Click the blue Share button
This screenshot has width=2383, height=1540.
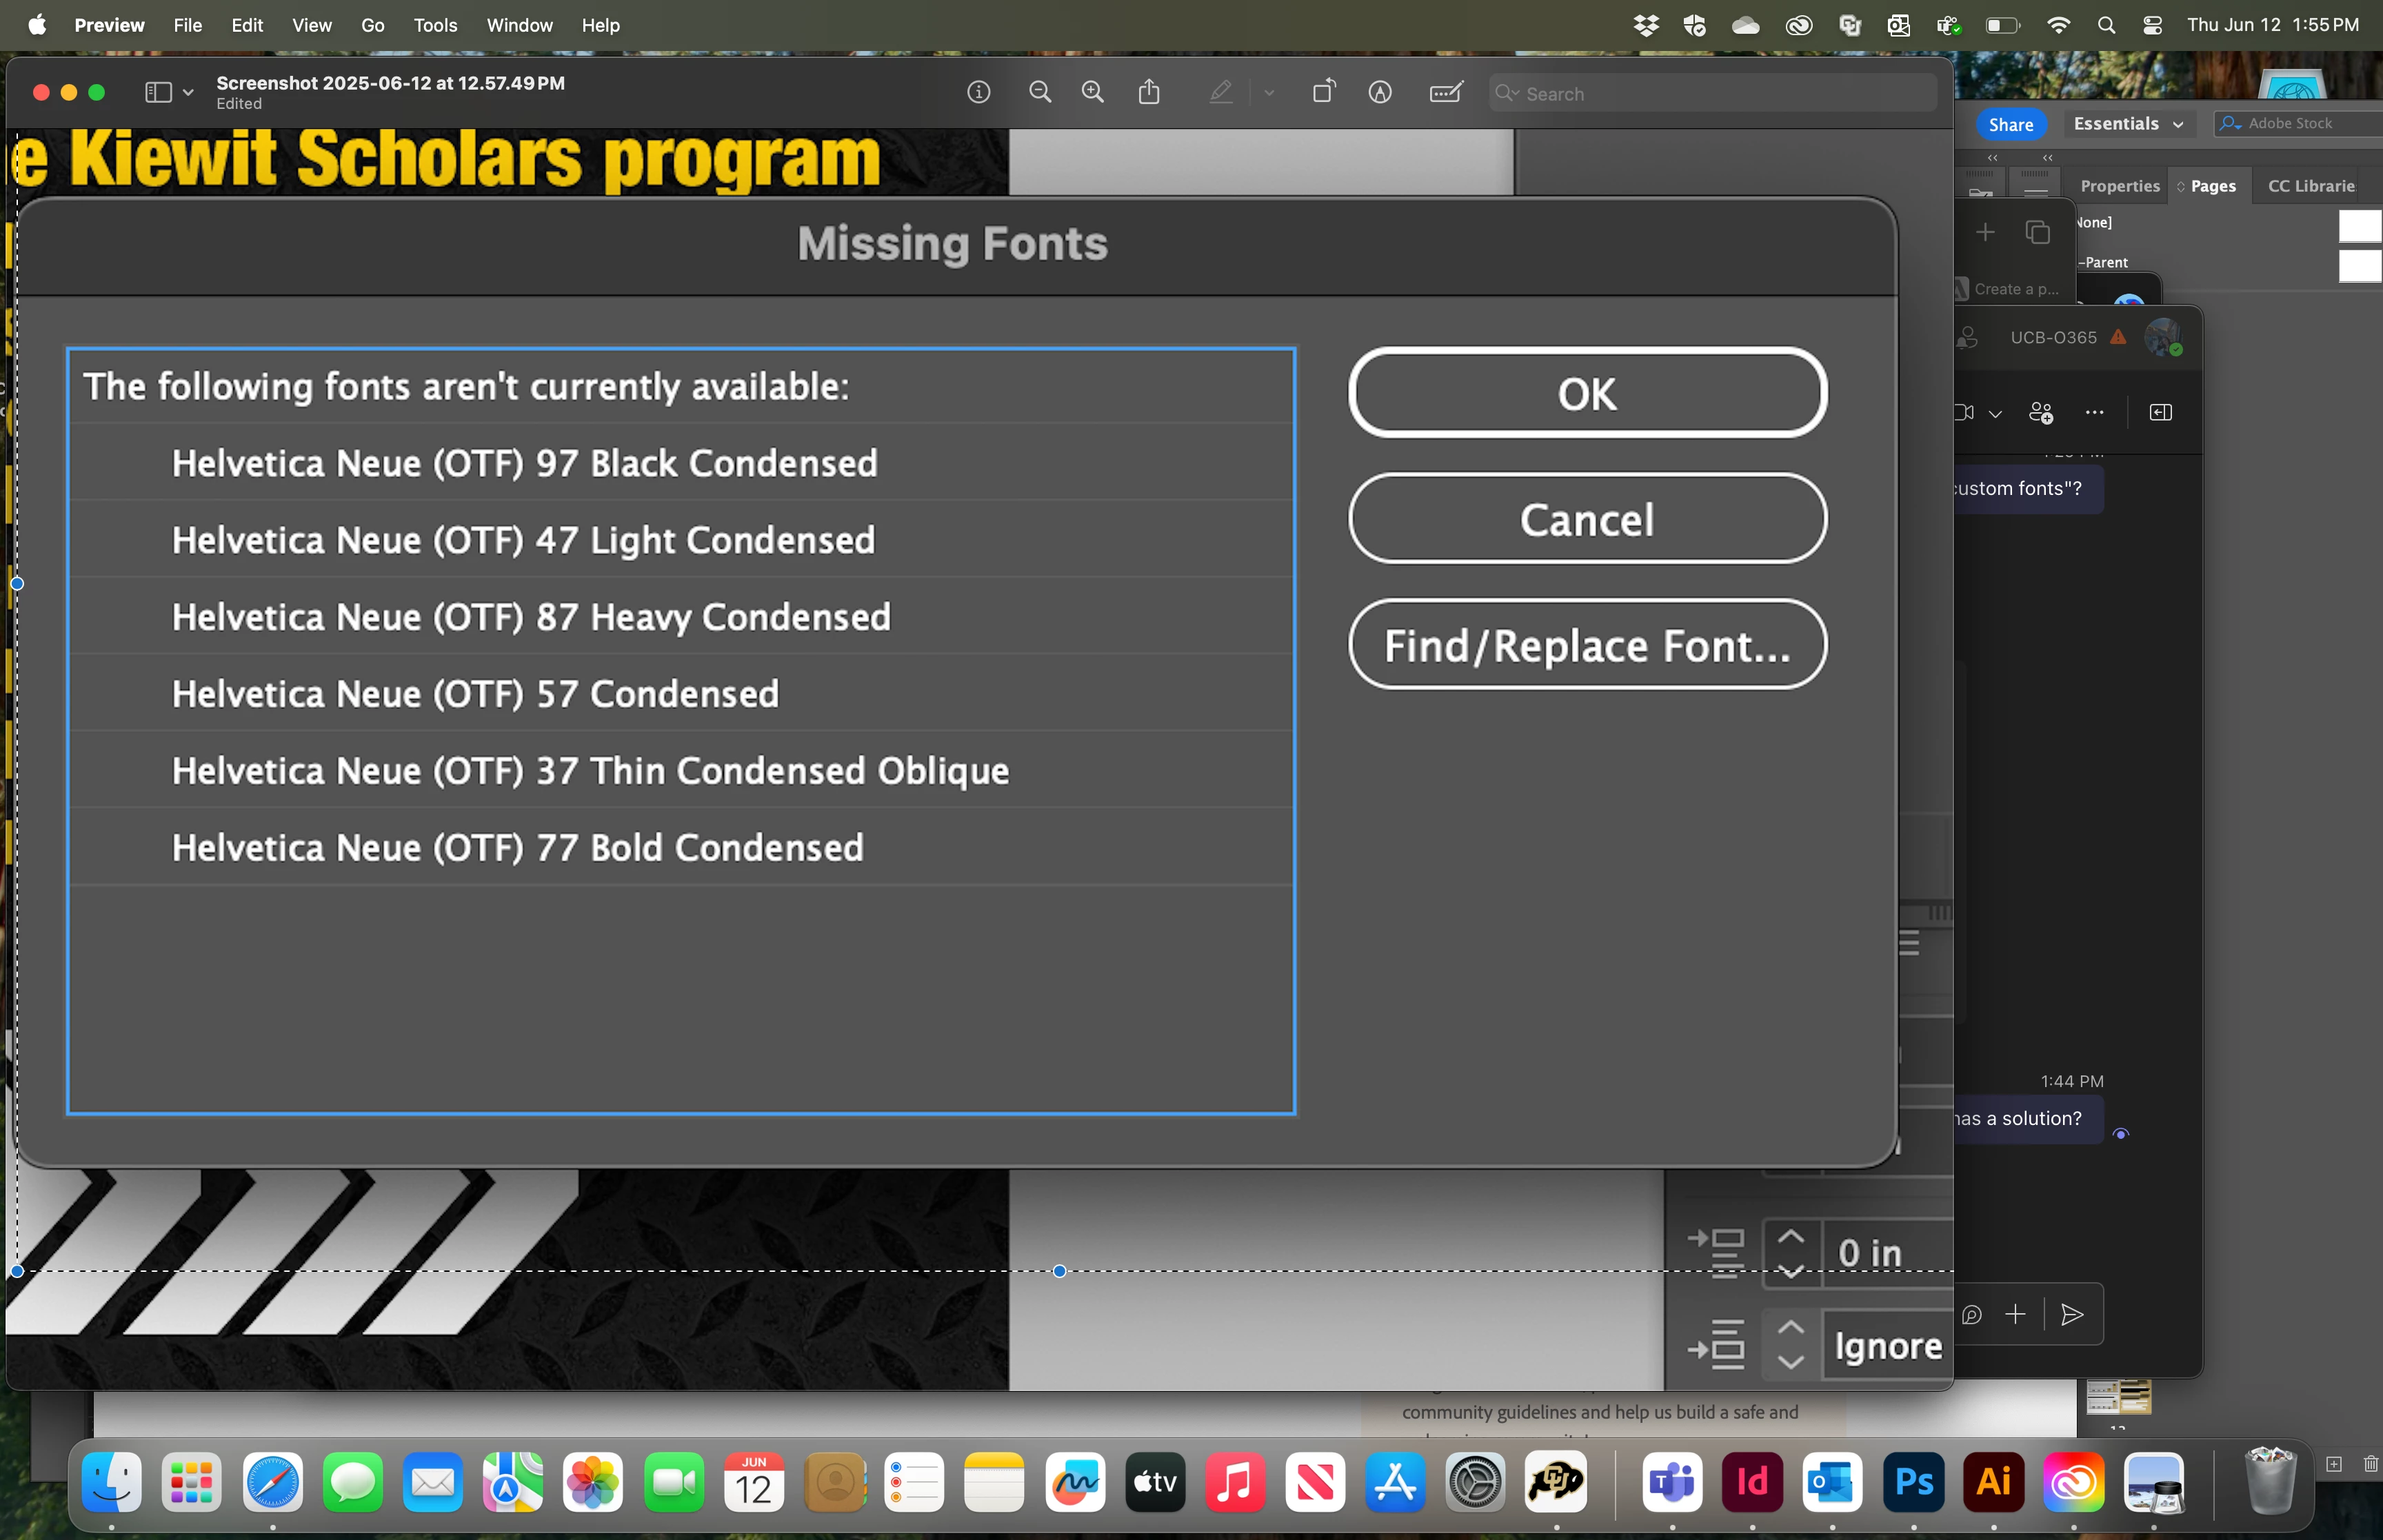coord(2010,124)
